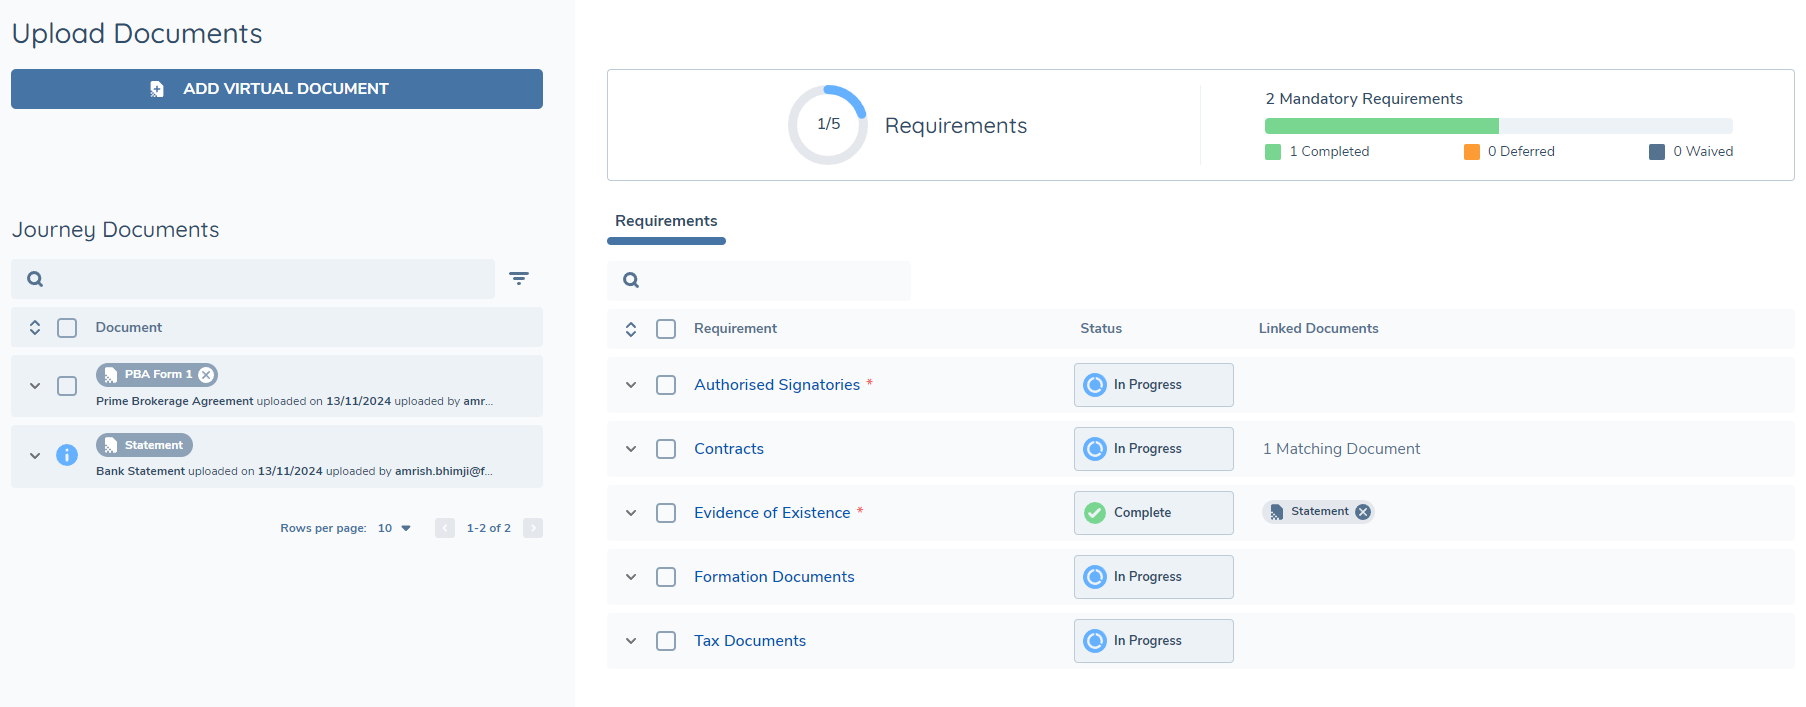This screenshot has width=1806, height=707.
Task: Open Formation Documents In Progress status
Action: tap(1154, 577)
